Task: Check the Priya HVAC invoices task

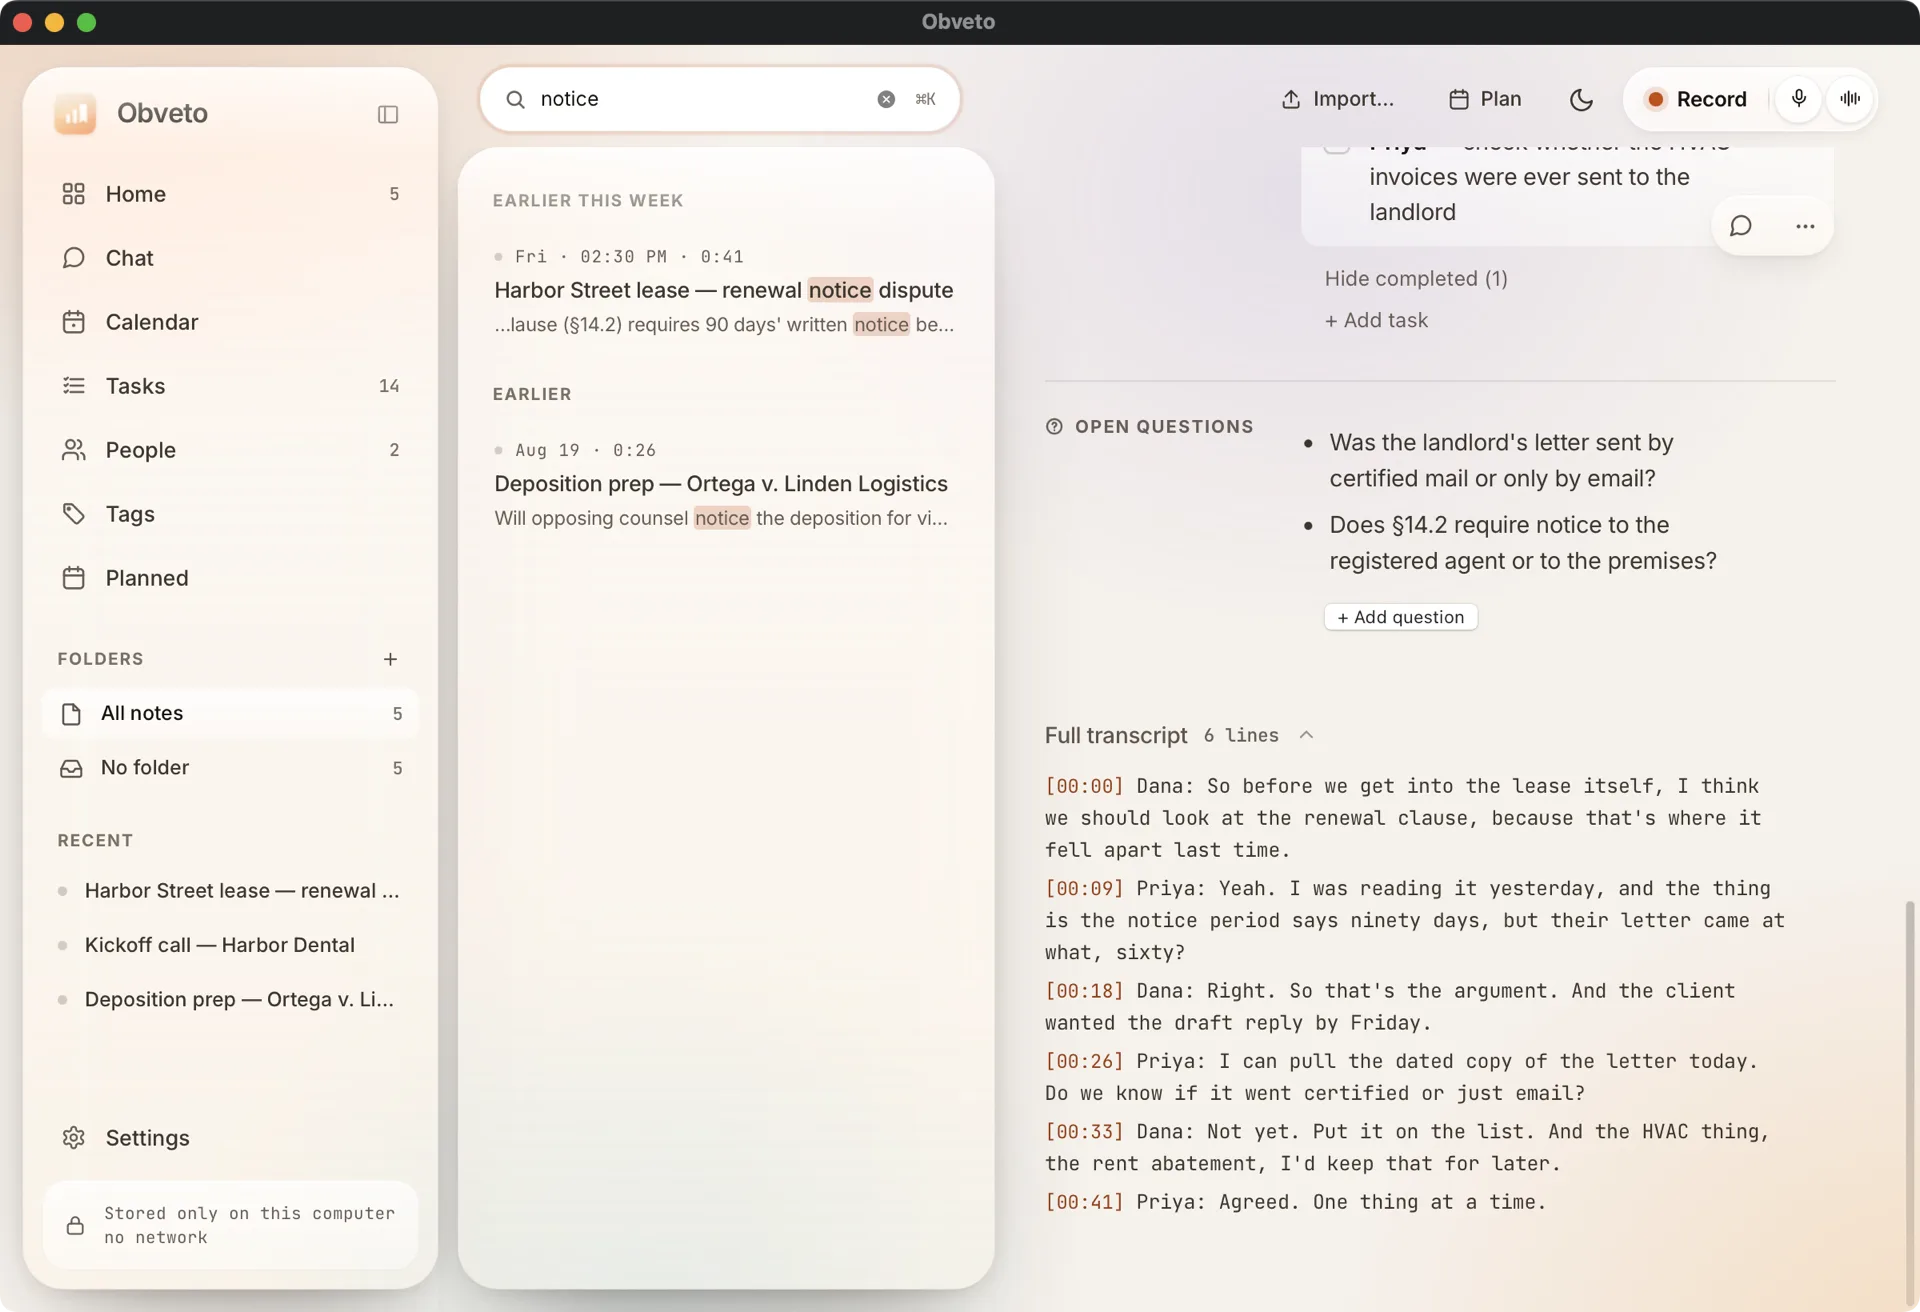Action: (1337, 147)
